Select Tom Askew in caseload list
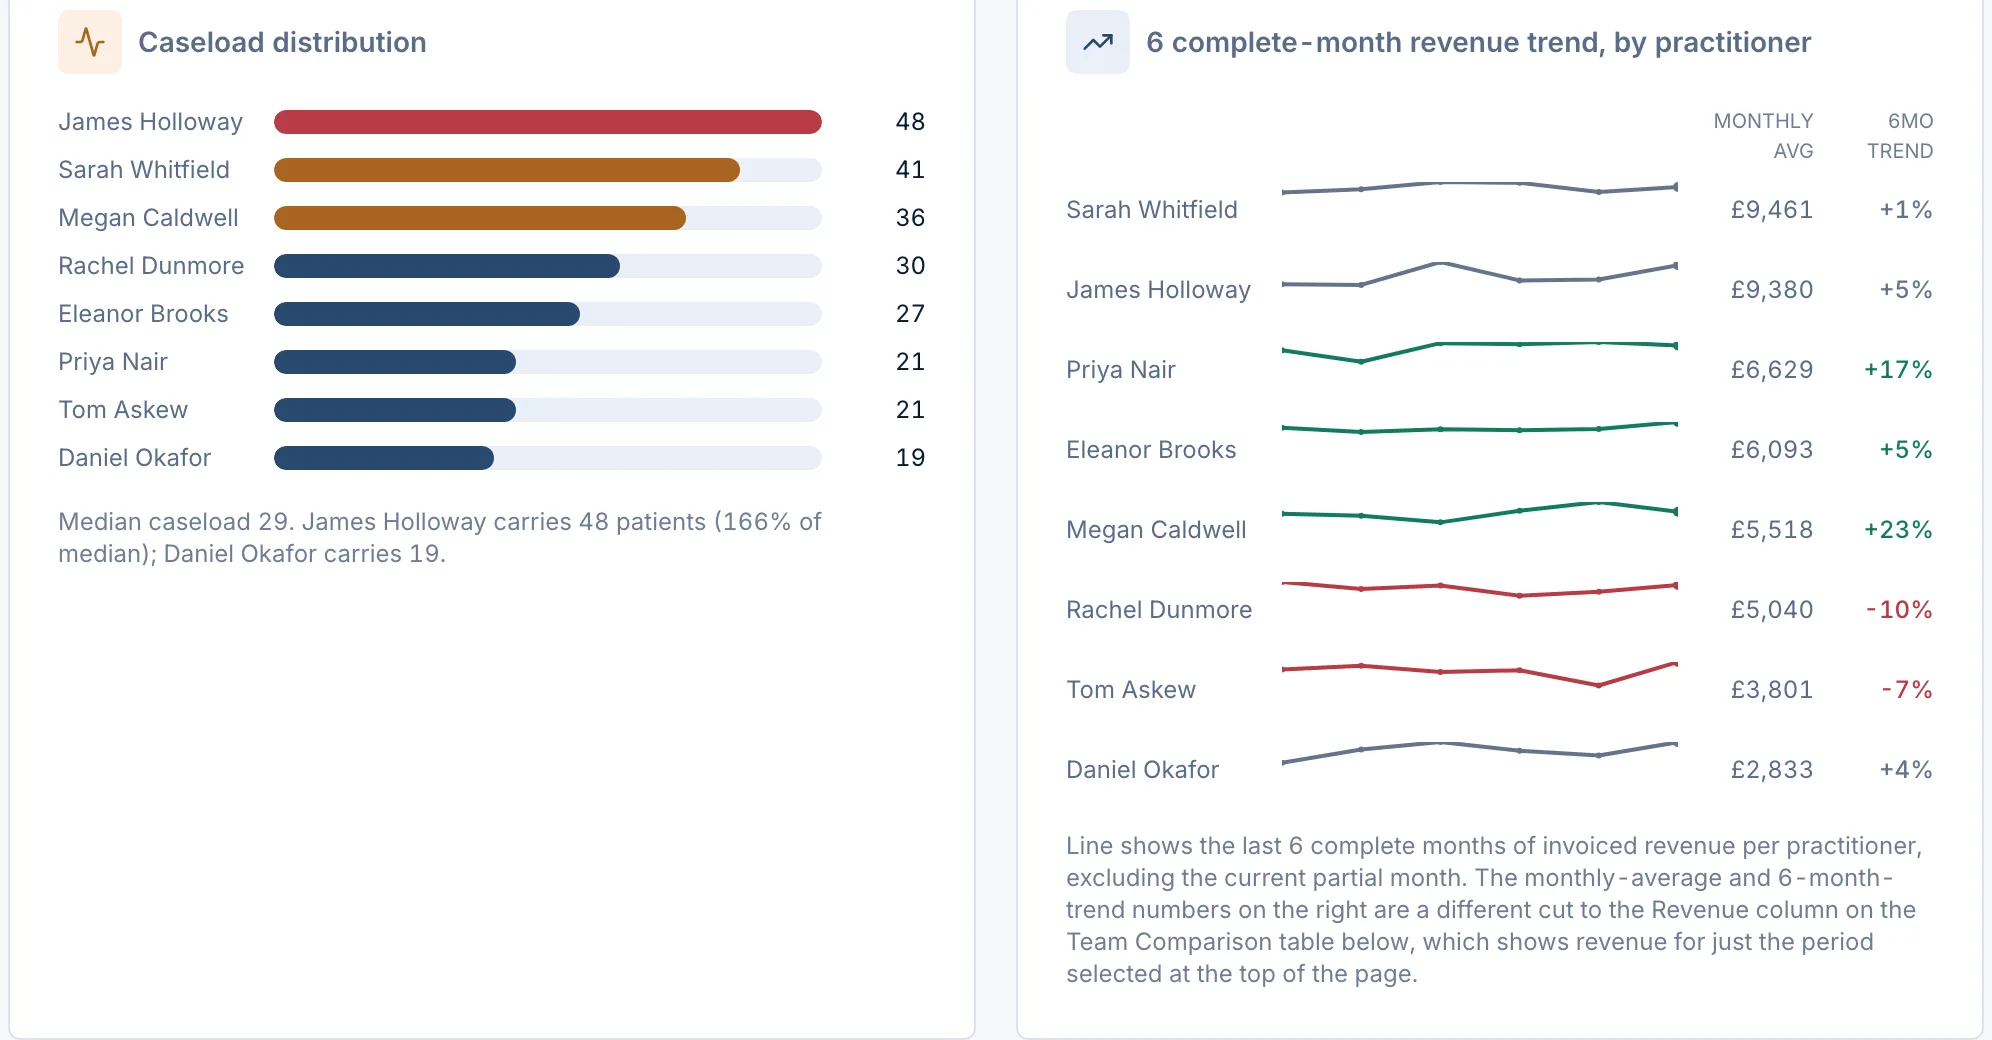The width and height of the screenshot is (1992, 1040). 123,410
